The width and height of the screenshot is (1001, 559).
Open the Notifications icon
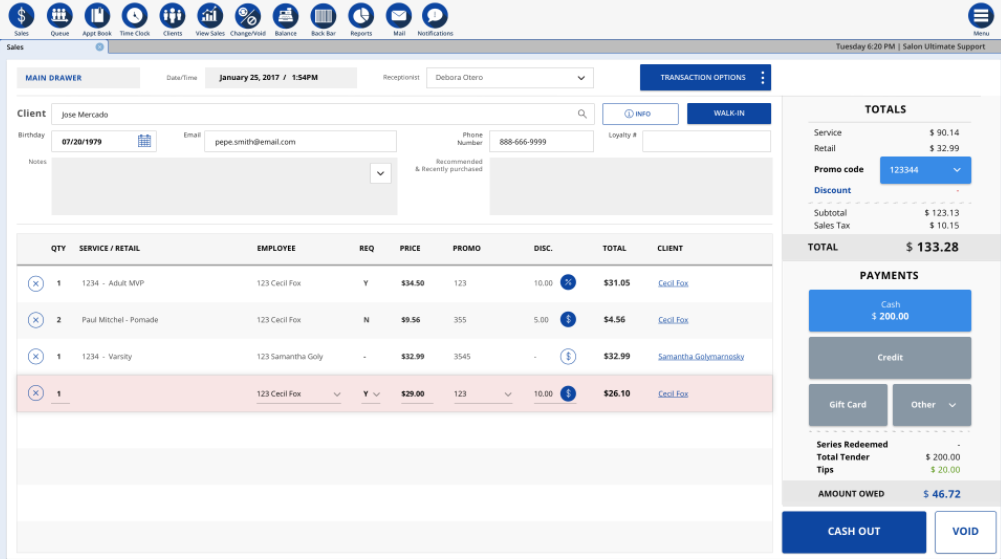pos(435,15)
